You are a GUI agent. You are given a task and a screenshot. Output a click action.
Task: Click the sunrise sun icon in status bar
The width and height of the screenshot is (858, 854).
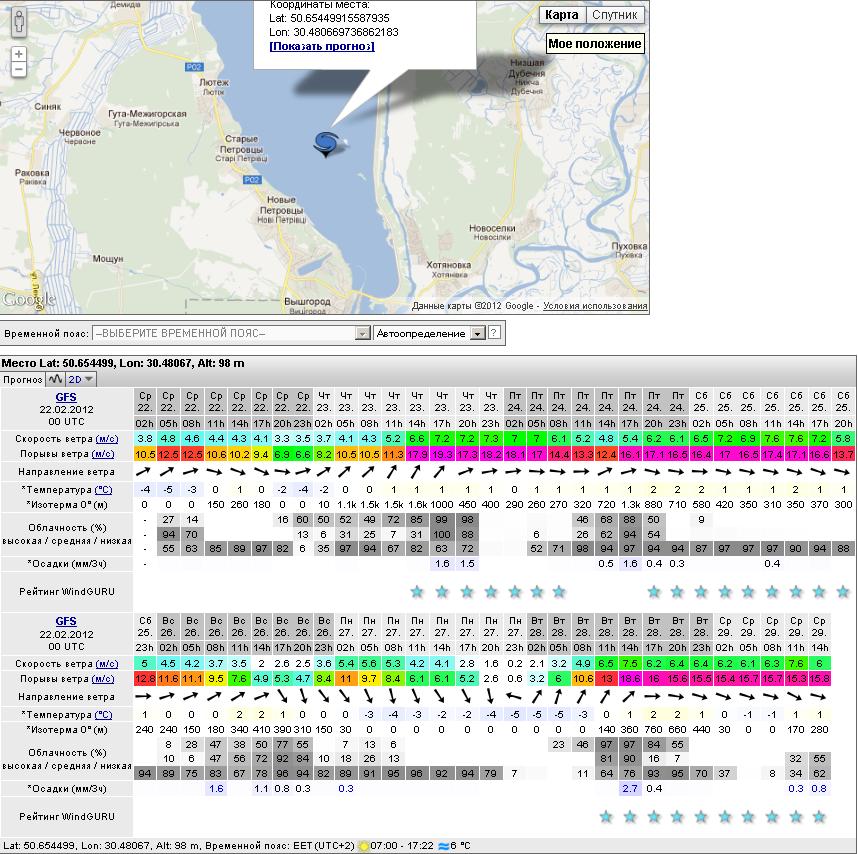365,845
